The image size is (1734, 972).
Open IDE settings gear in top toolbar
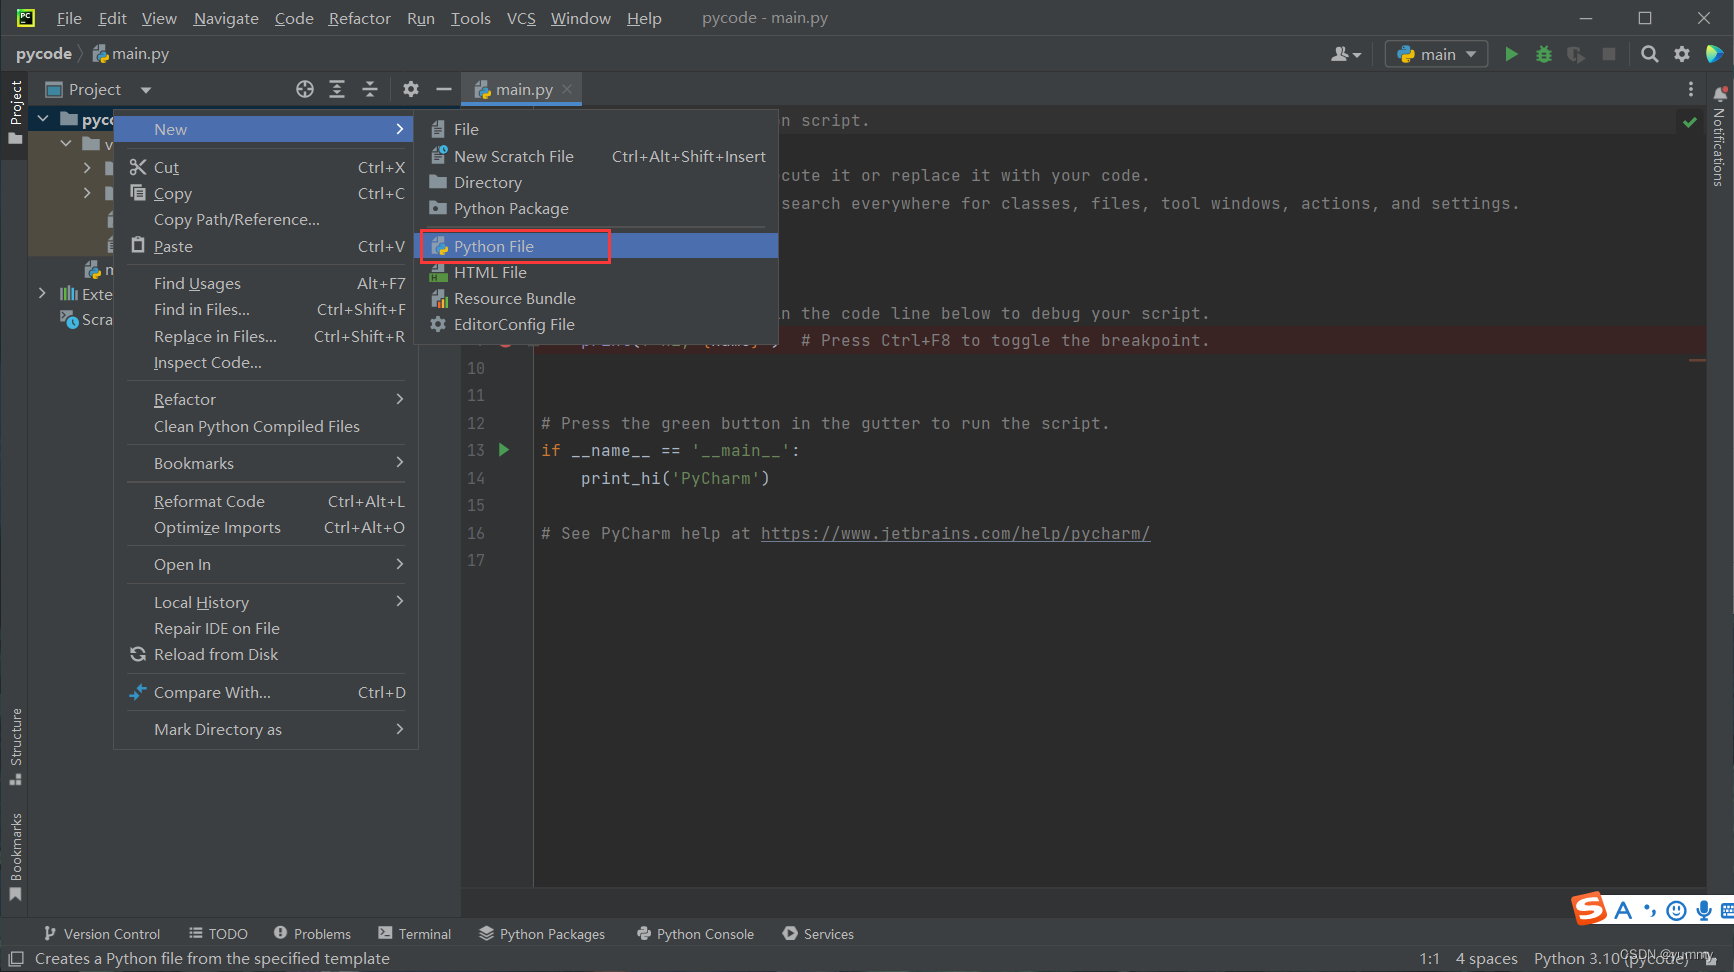coord(1682,54)
